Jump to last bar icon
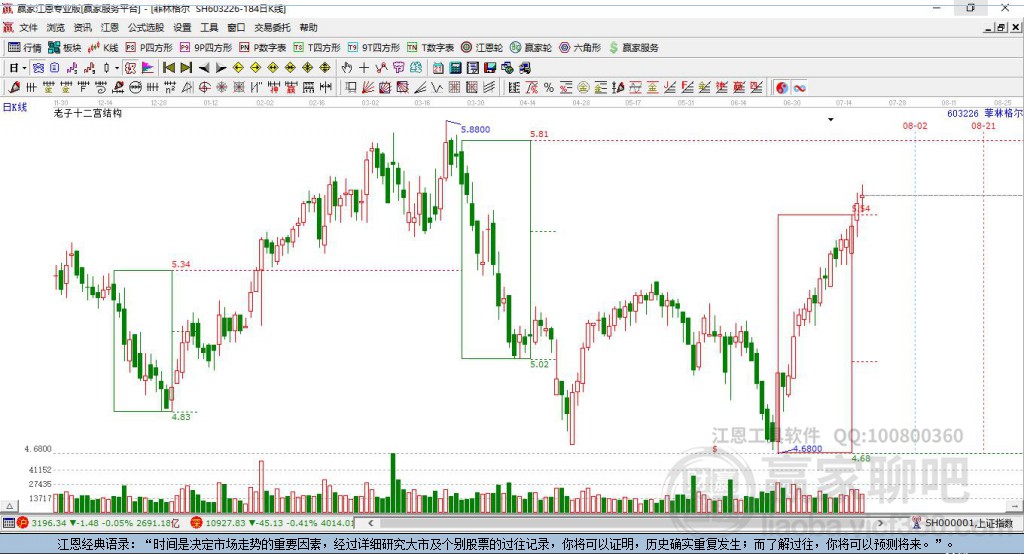The image size is (1024, 554). (186, 68)
